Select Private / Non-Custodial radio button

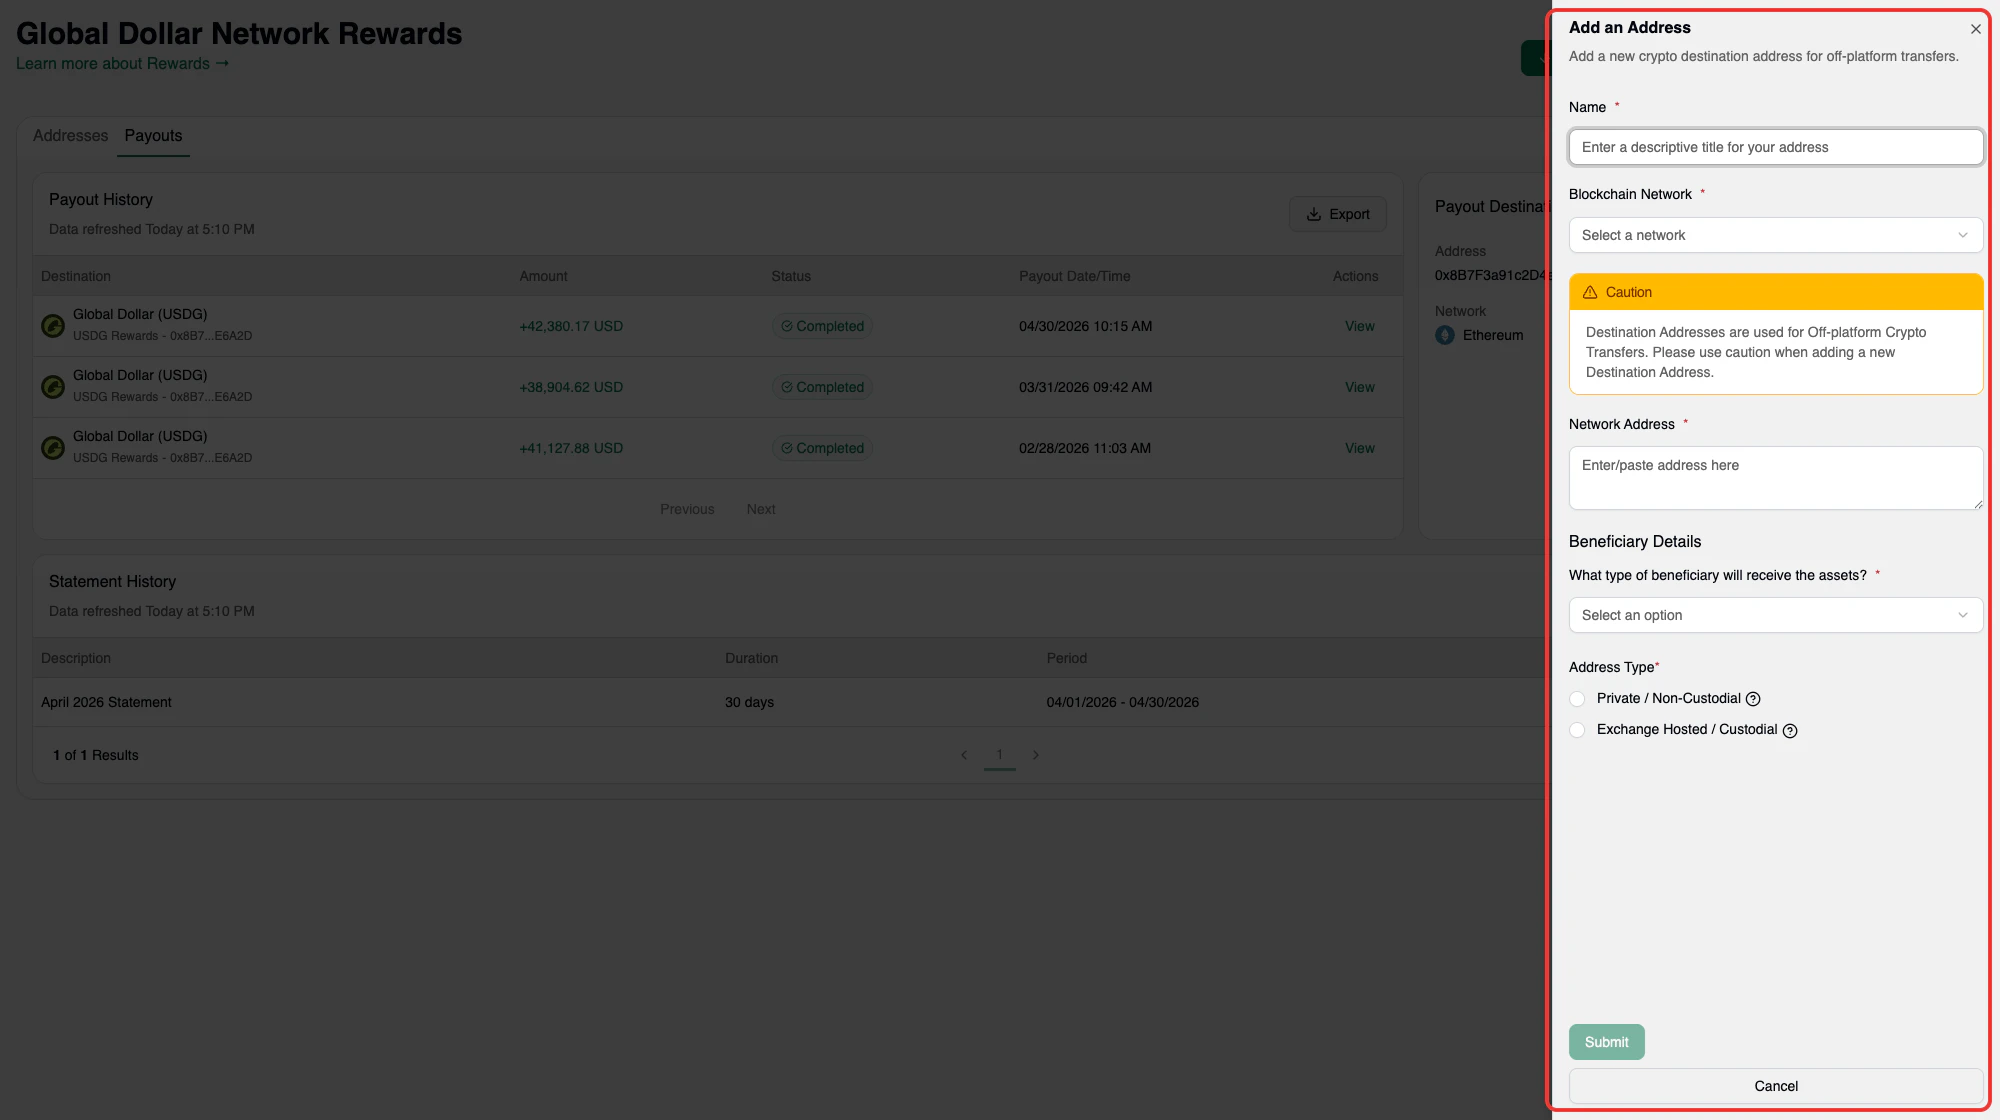(x=1577, y=699)
